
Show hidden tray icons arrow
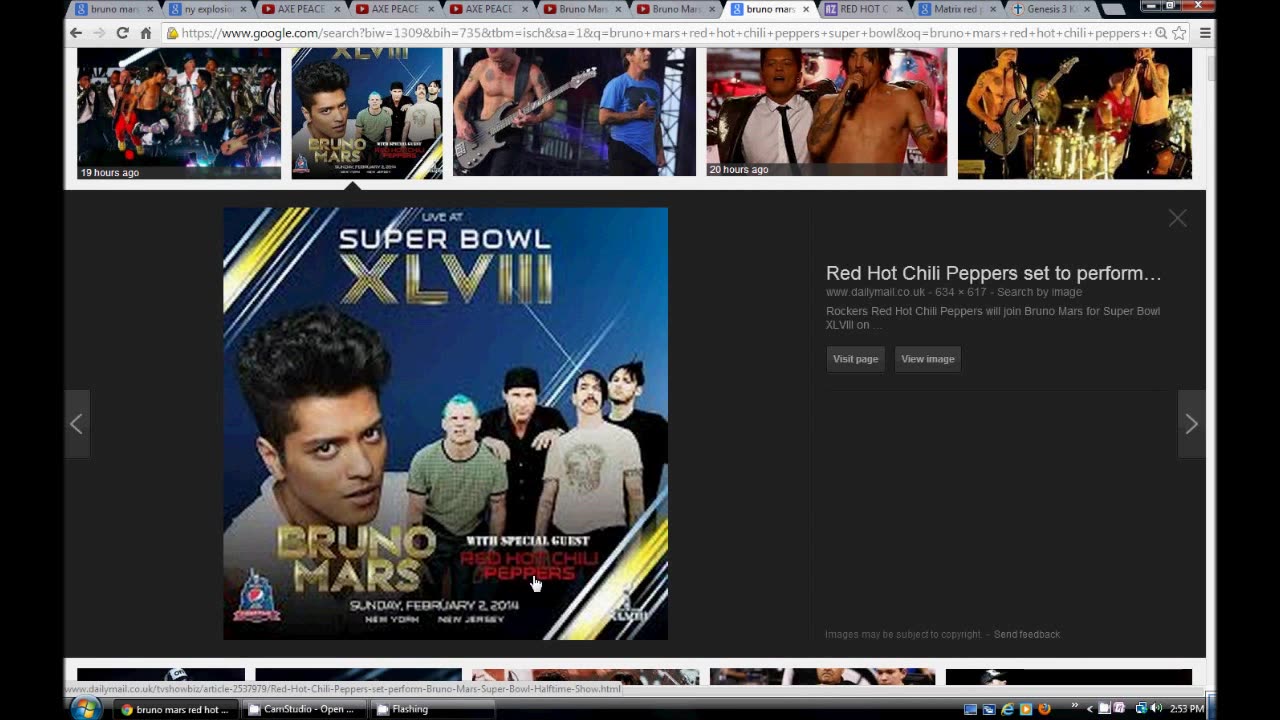pyautogui.click(x=1090, y=709)
